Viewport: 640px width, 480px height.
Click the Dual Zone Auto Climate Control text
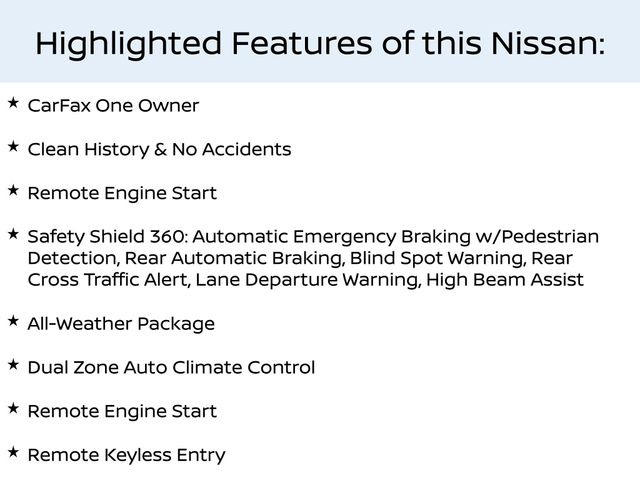click(171, 368)
